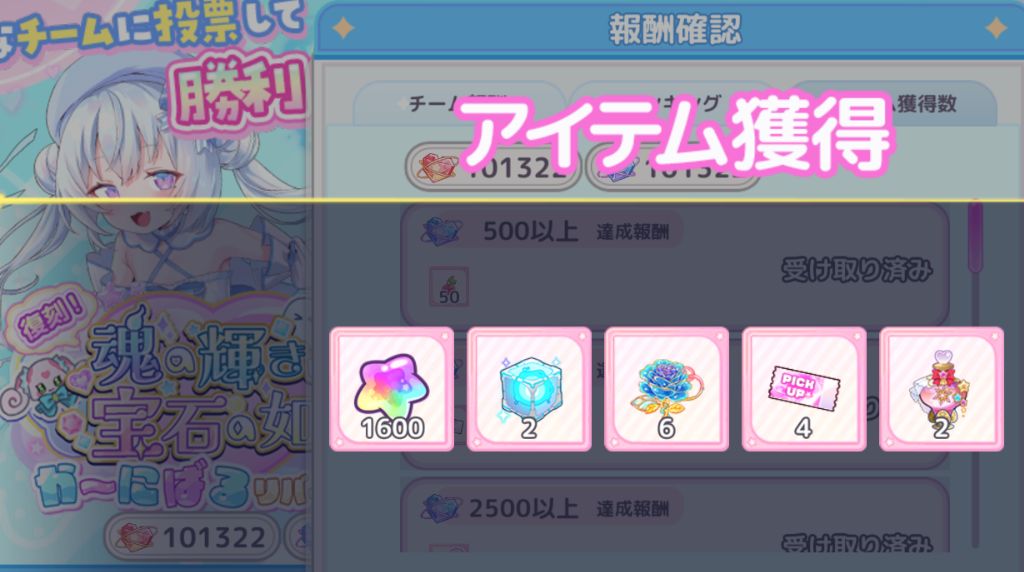This screenshot has height=572, width=1024.
Task: Select the ice cube crystal reward item
Action: (x=530, y=390)
